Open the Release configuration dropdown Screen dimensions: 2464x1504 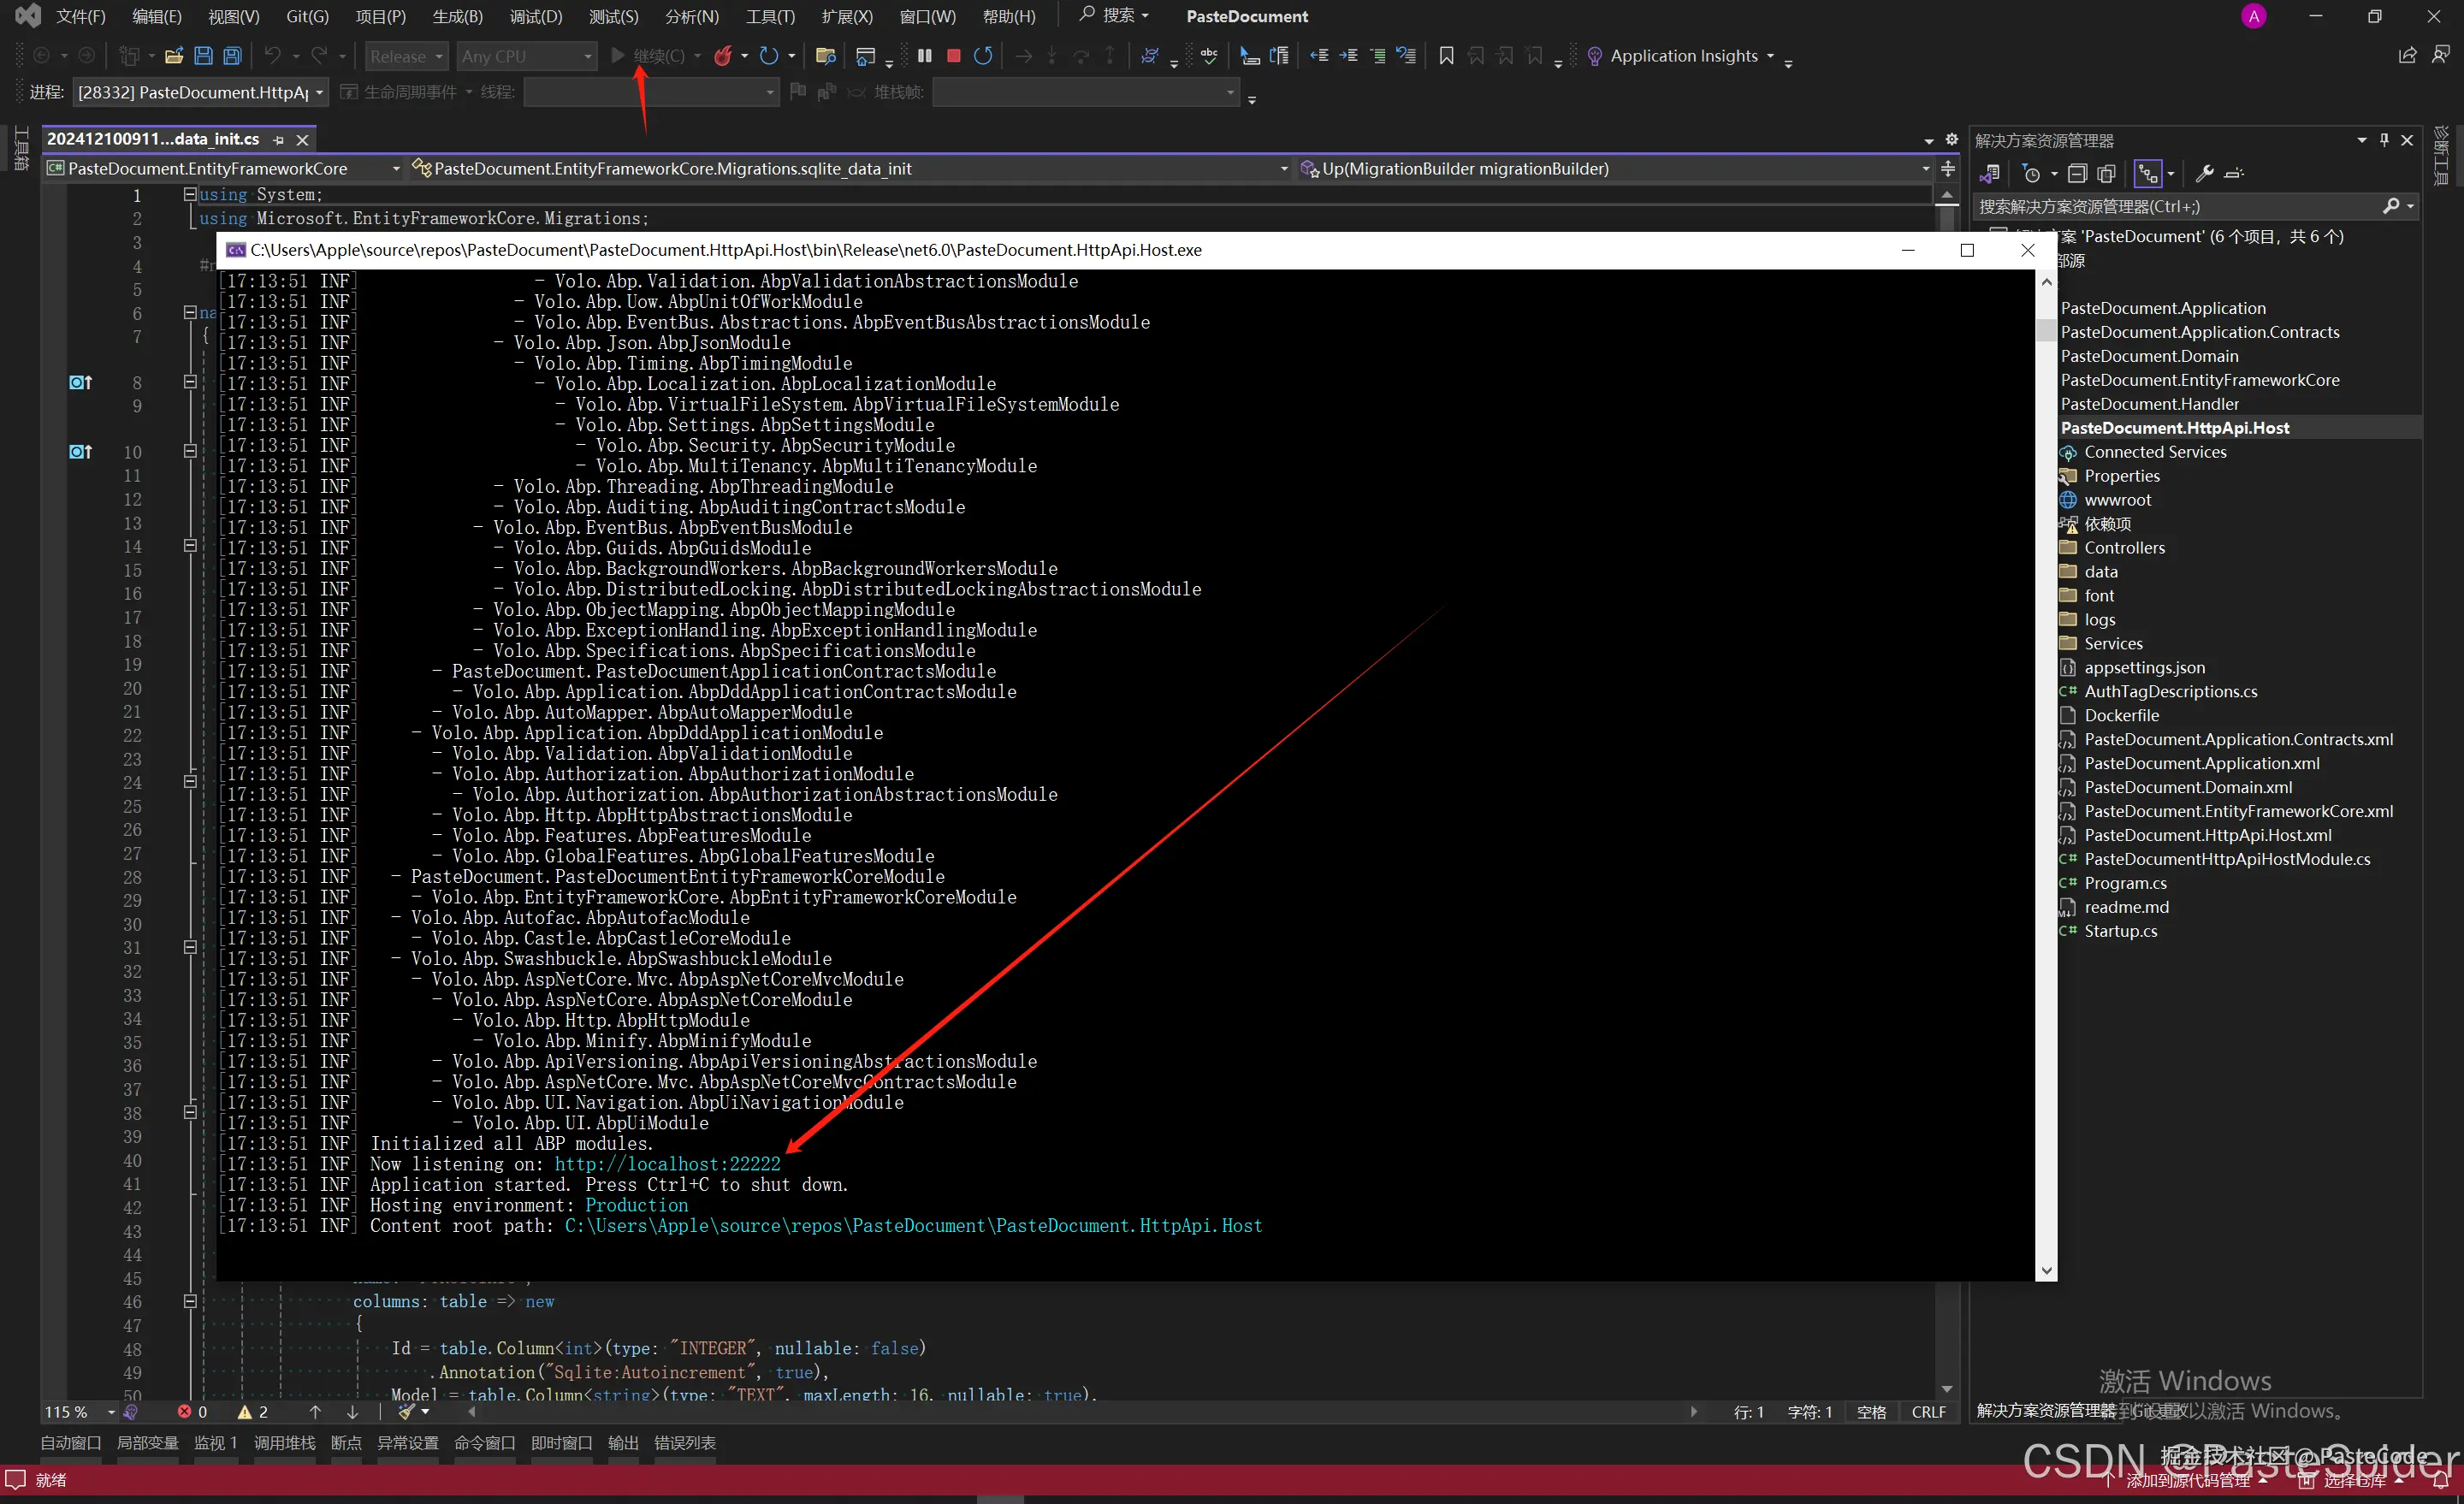coord(406,57)
